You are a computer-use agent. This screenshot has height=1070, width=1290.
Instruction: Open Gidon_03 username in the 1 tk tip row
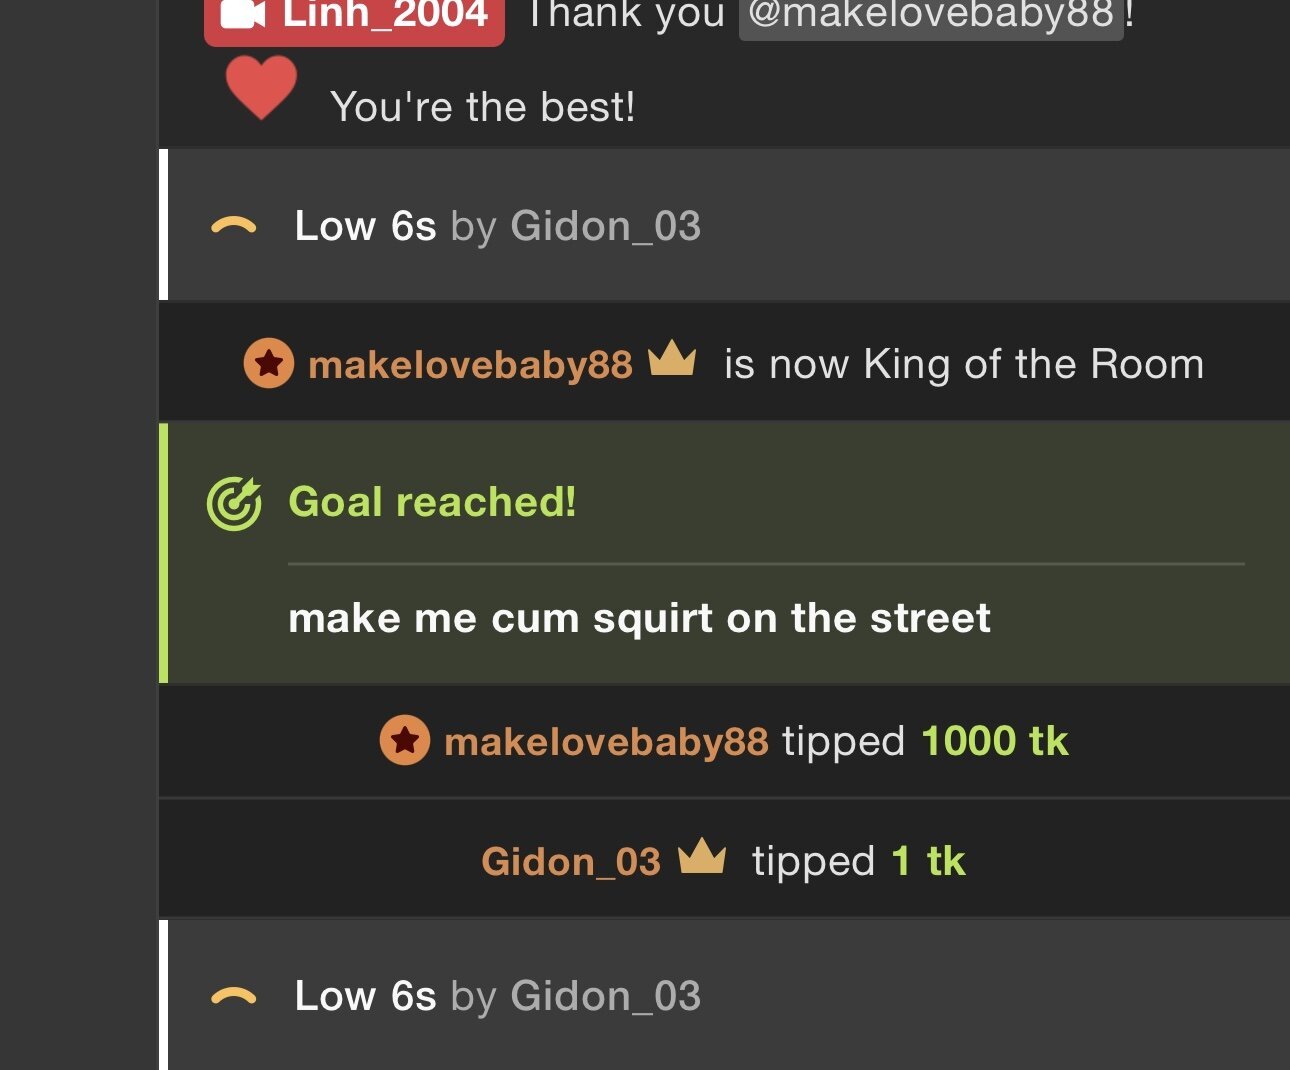571,862
